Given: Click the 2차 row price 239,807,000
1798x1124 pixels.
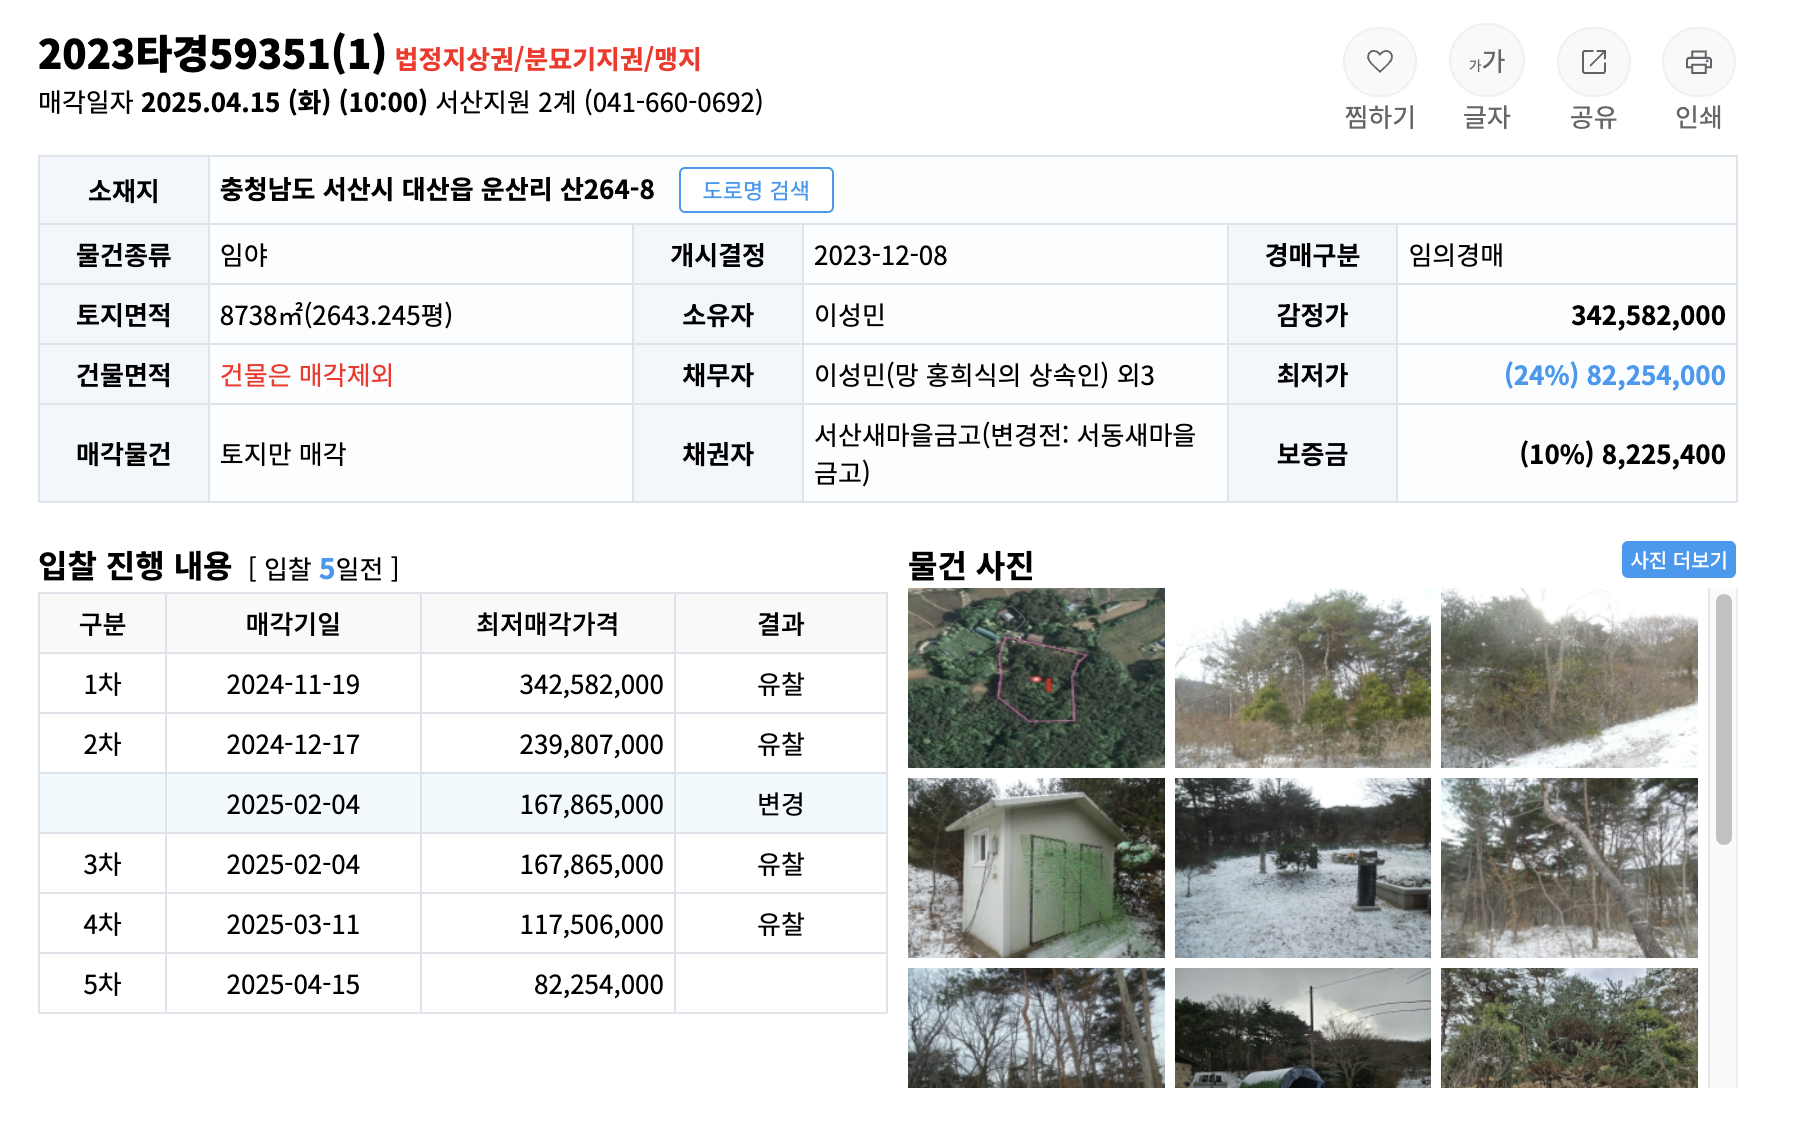Looking at the screenshot, I should 591,745.
